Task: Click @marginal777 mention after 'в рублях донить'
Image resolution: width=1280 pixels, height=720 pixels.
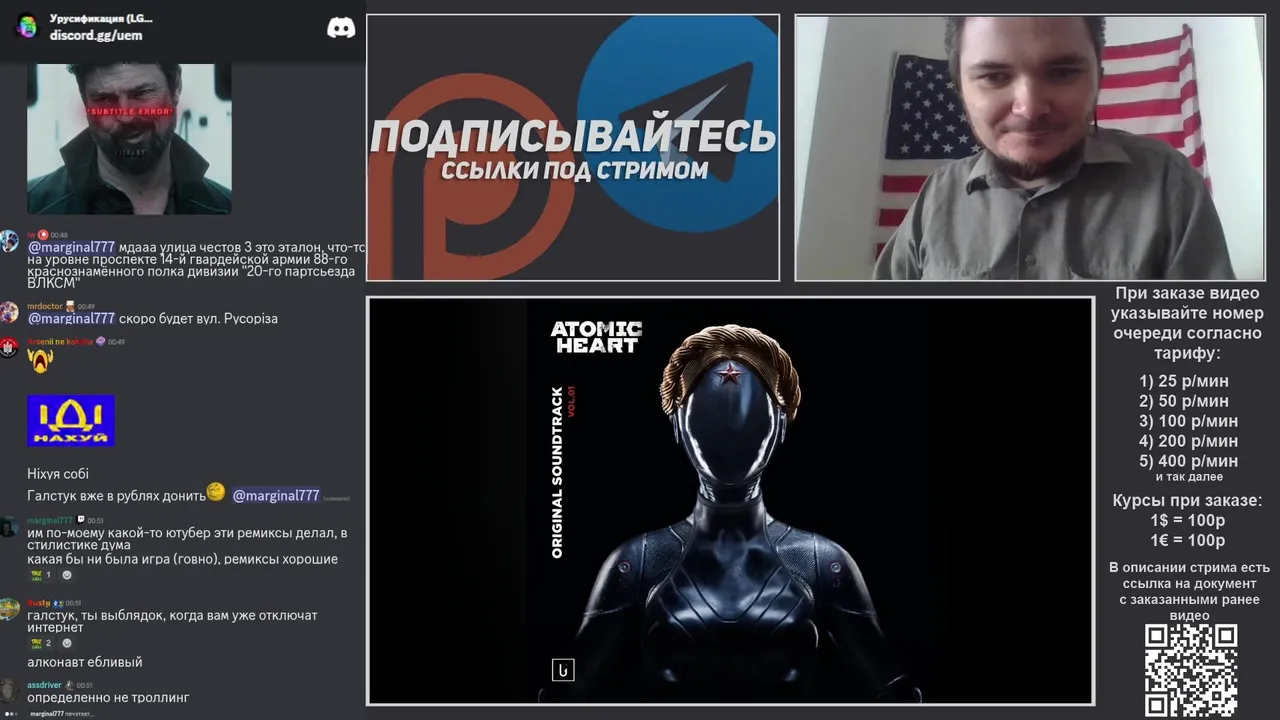Action: pos(276,495)
